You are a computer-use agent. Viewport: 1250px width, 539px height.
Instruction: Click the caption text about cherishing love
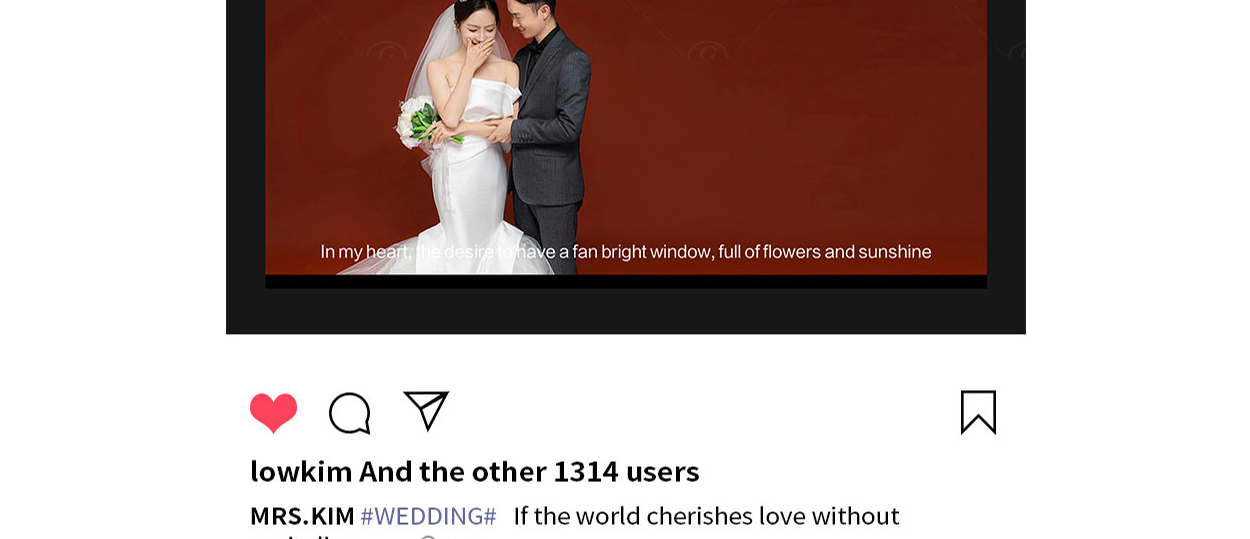pos(706,516)
